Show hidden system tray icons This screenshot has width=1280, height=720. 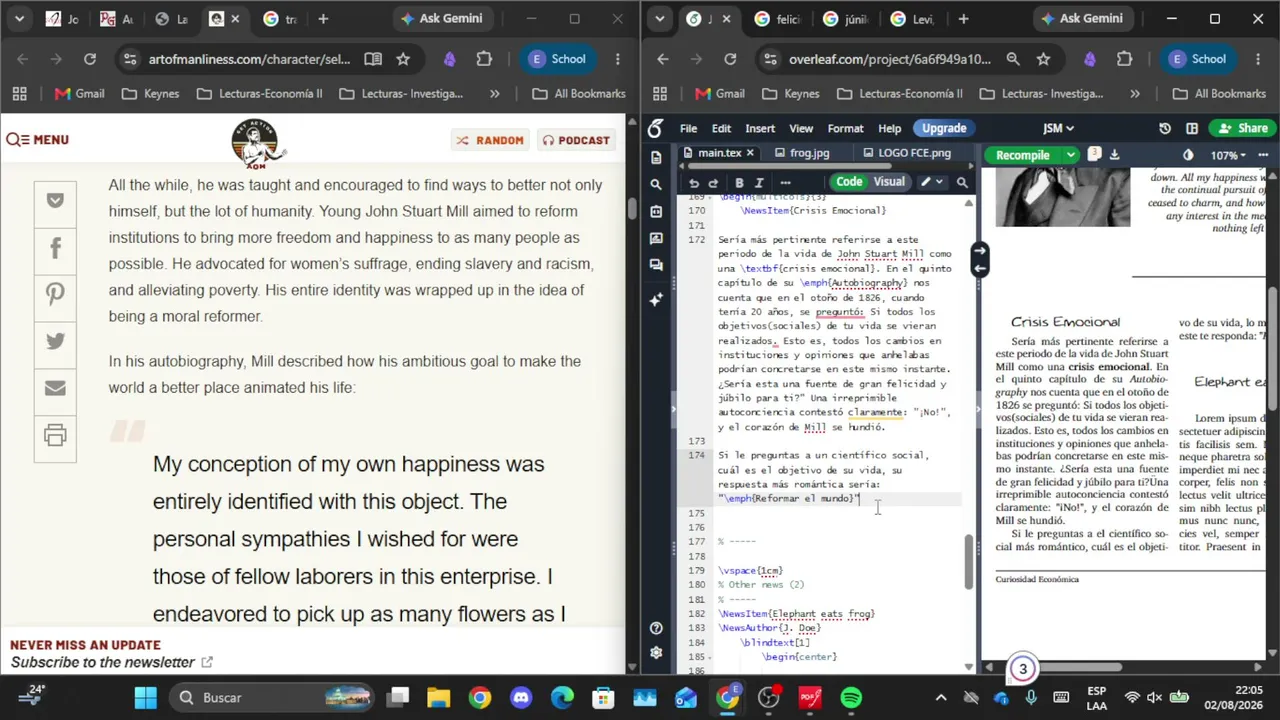pos(940,698)
